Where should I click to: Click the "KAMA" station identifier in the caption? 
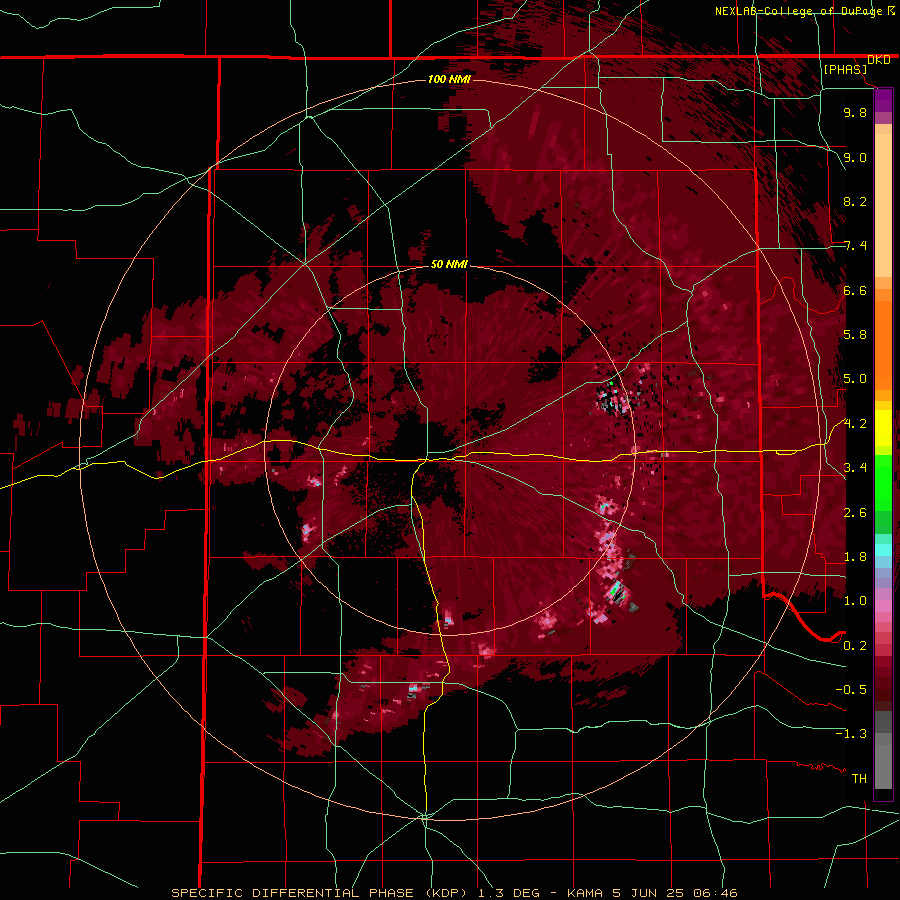585,893
